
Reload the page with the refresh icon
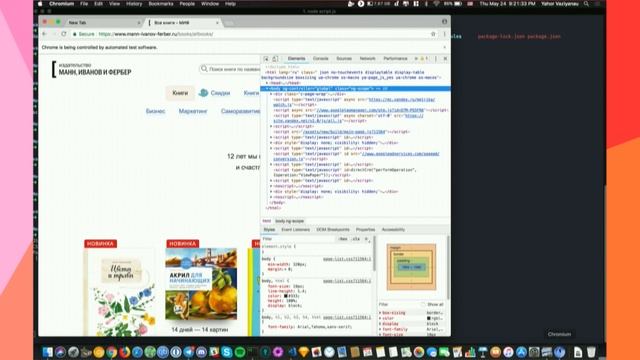tap(64, 34)
